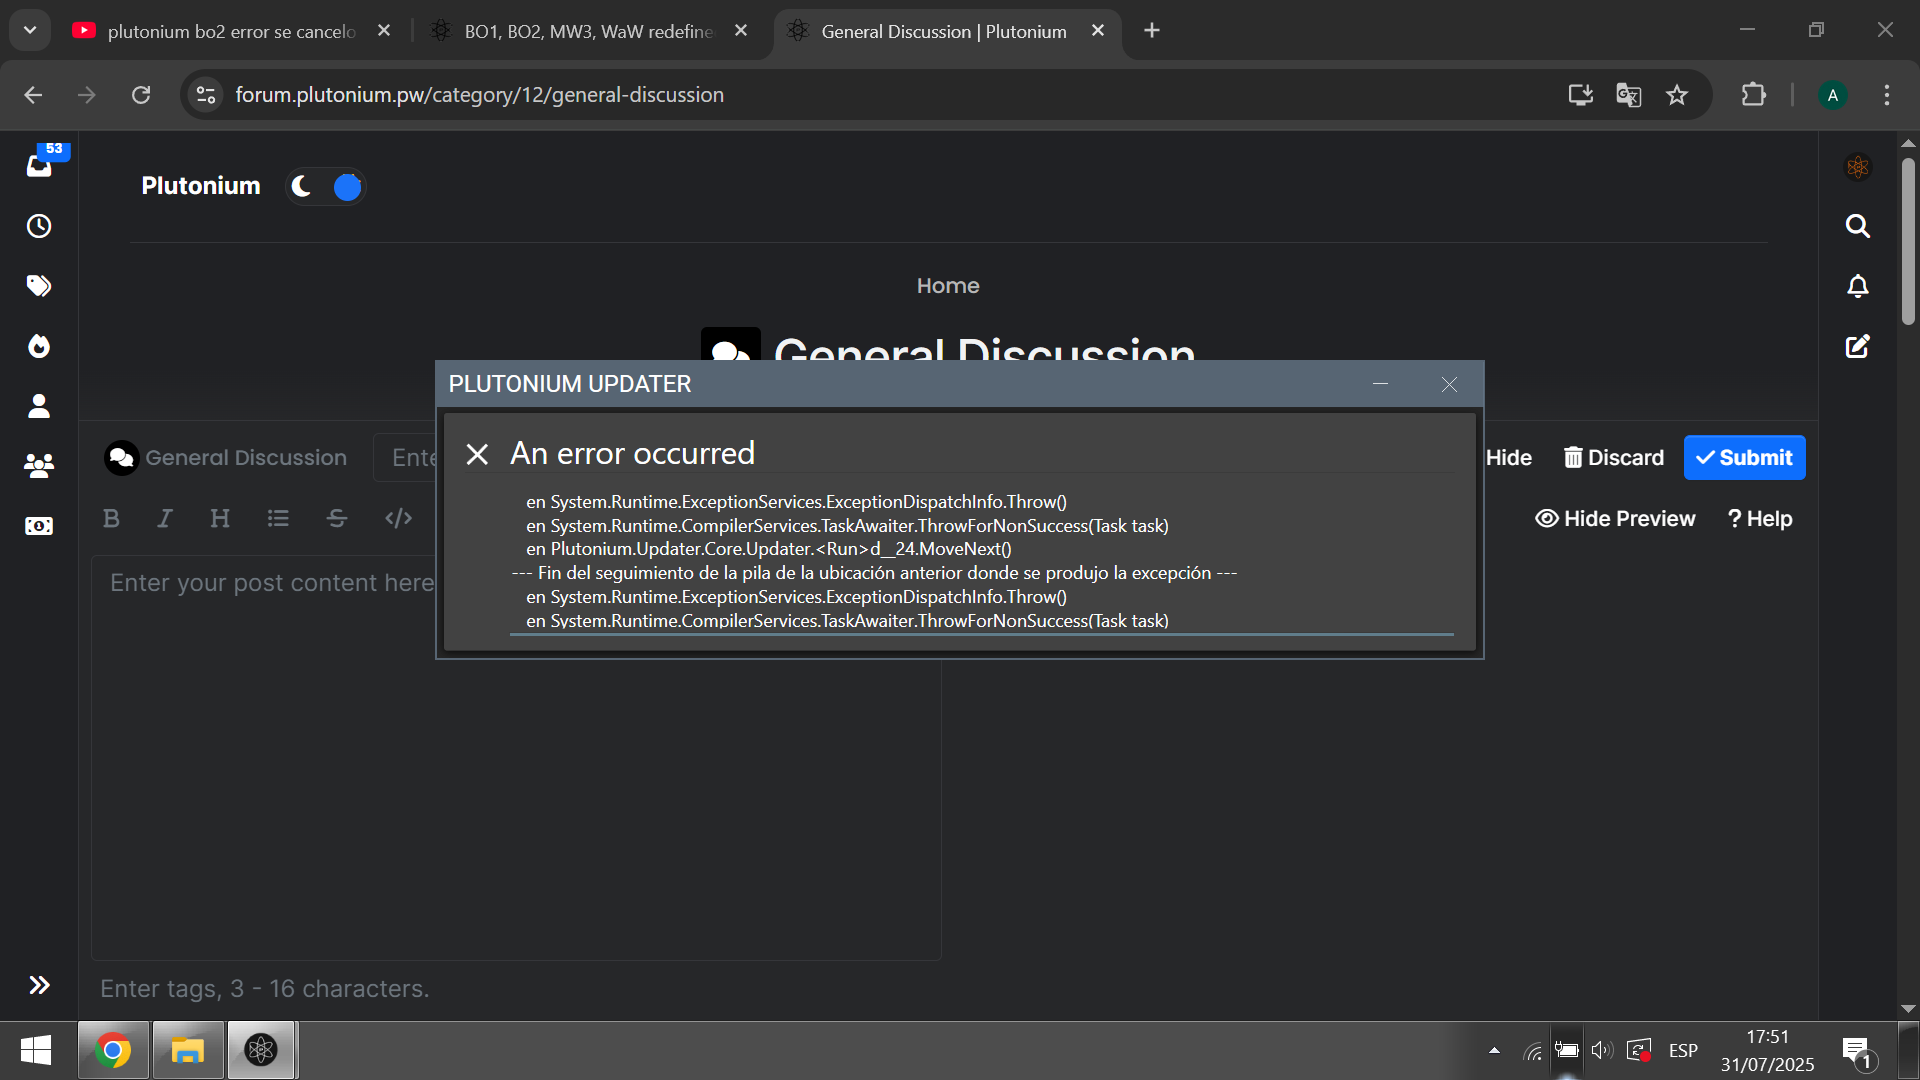Install app icon in address bar
Viewport: 1920px width, 1080px height.
pos(1580,95)
